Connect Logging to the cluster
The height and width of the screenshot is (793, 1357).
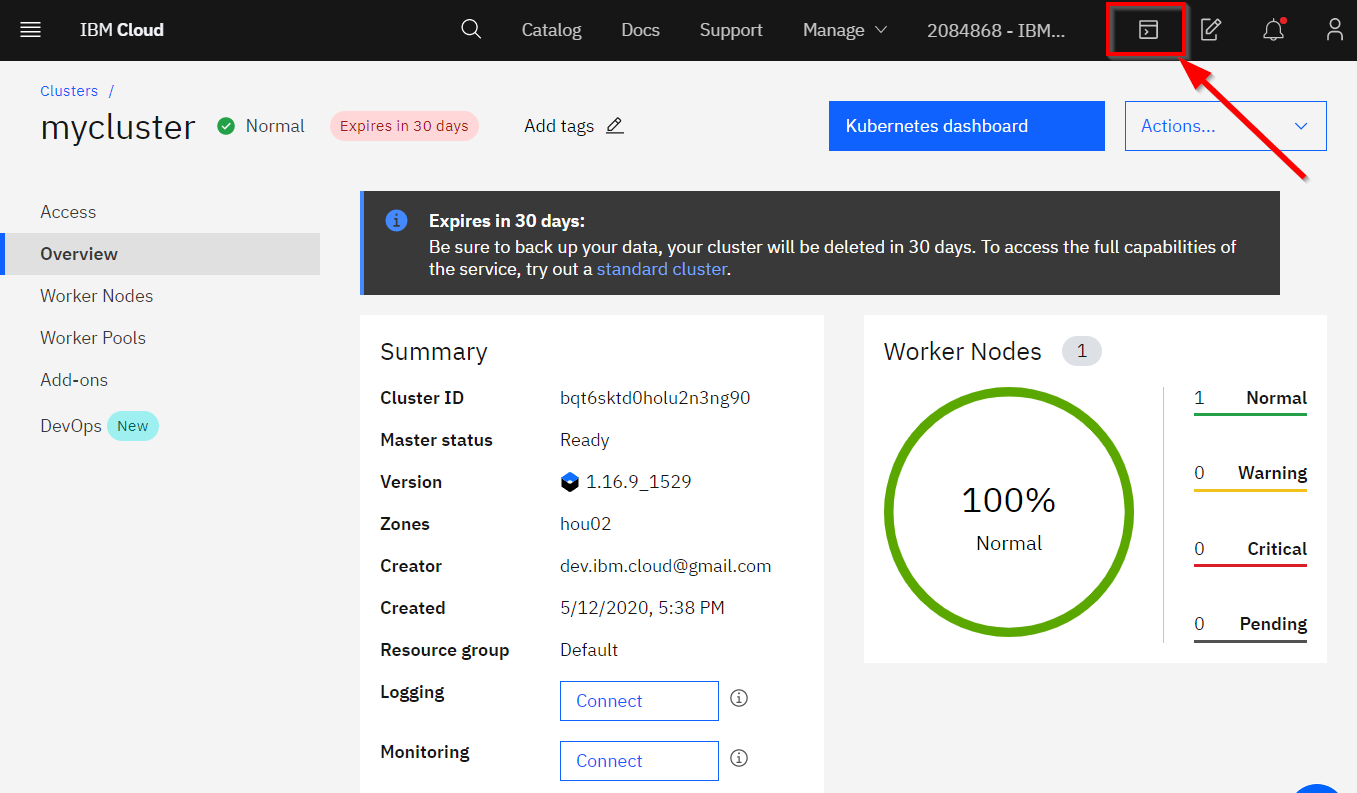[639, 701]
